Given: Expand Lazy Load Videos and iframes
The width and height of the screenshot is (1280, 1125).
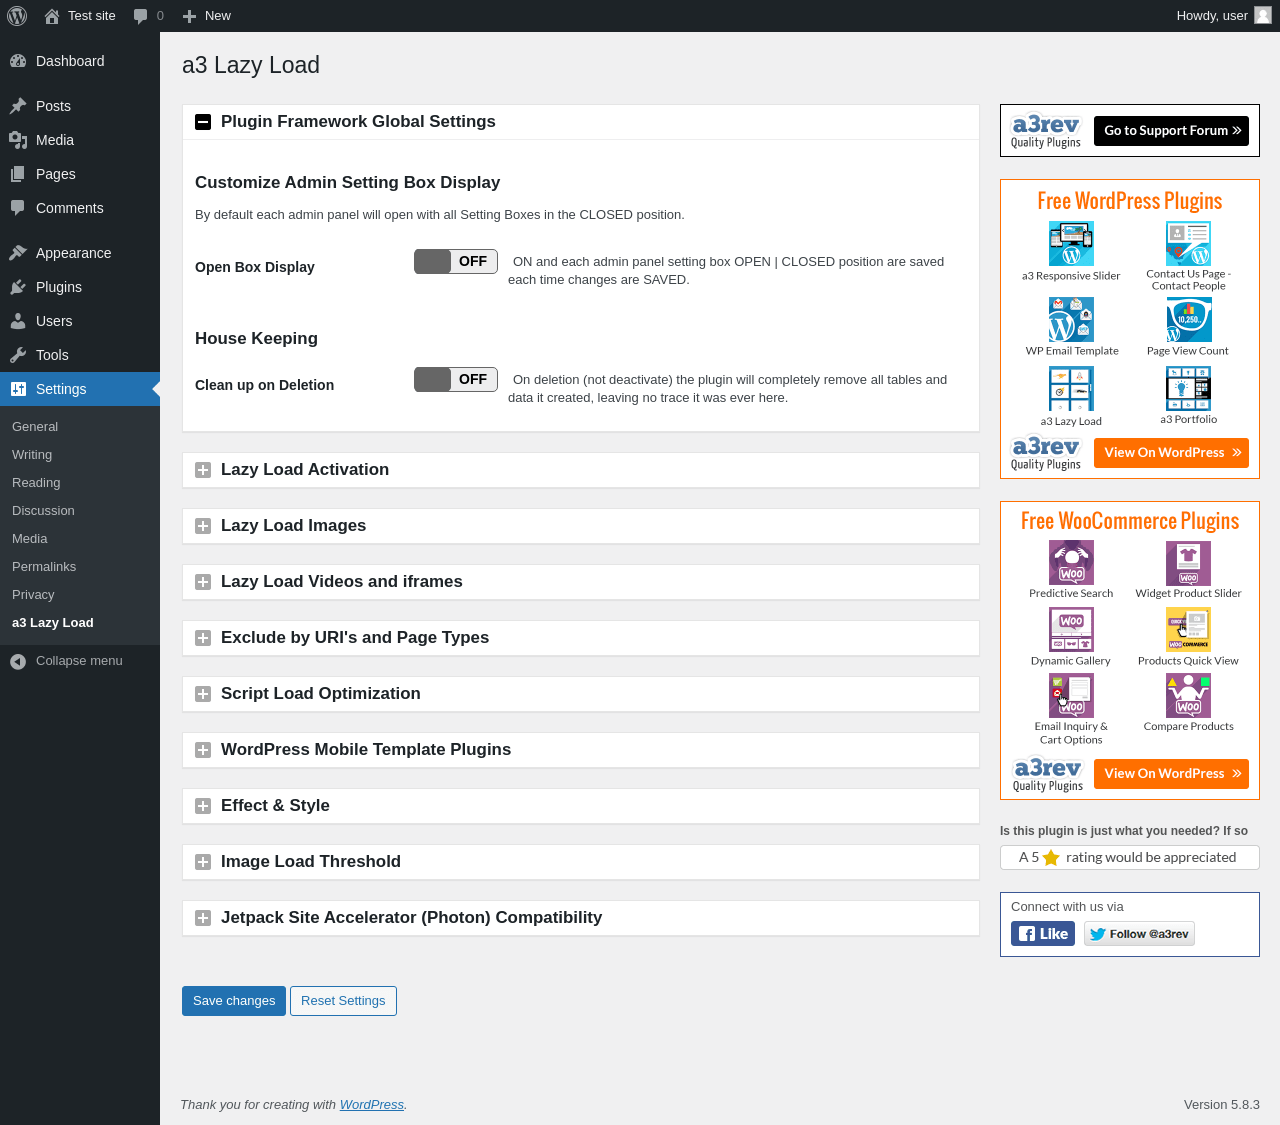Looking at the screenshot, I should (x=581, y=582).
